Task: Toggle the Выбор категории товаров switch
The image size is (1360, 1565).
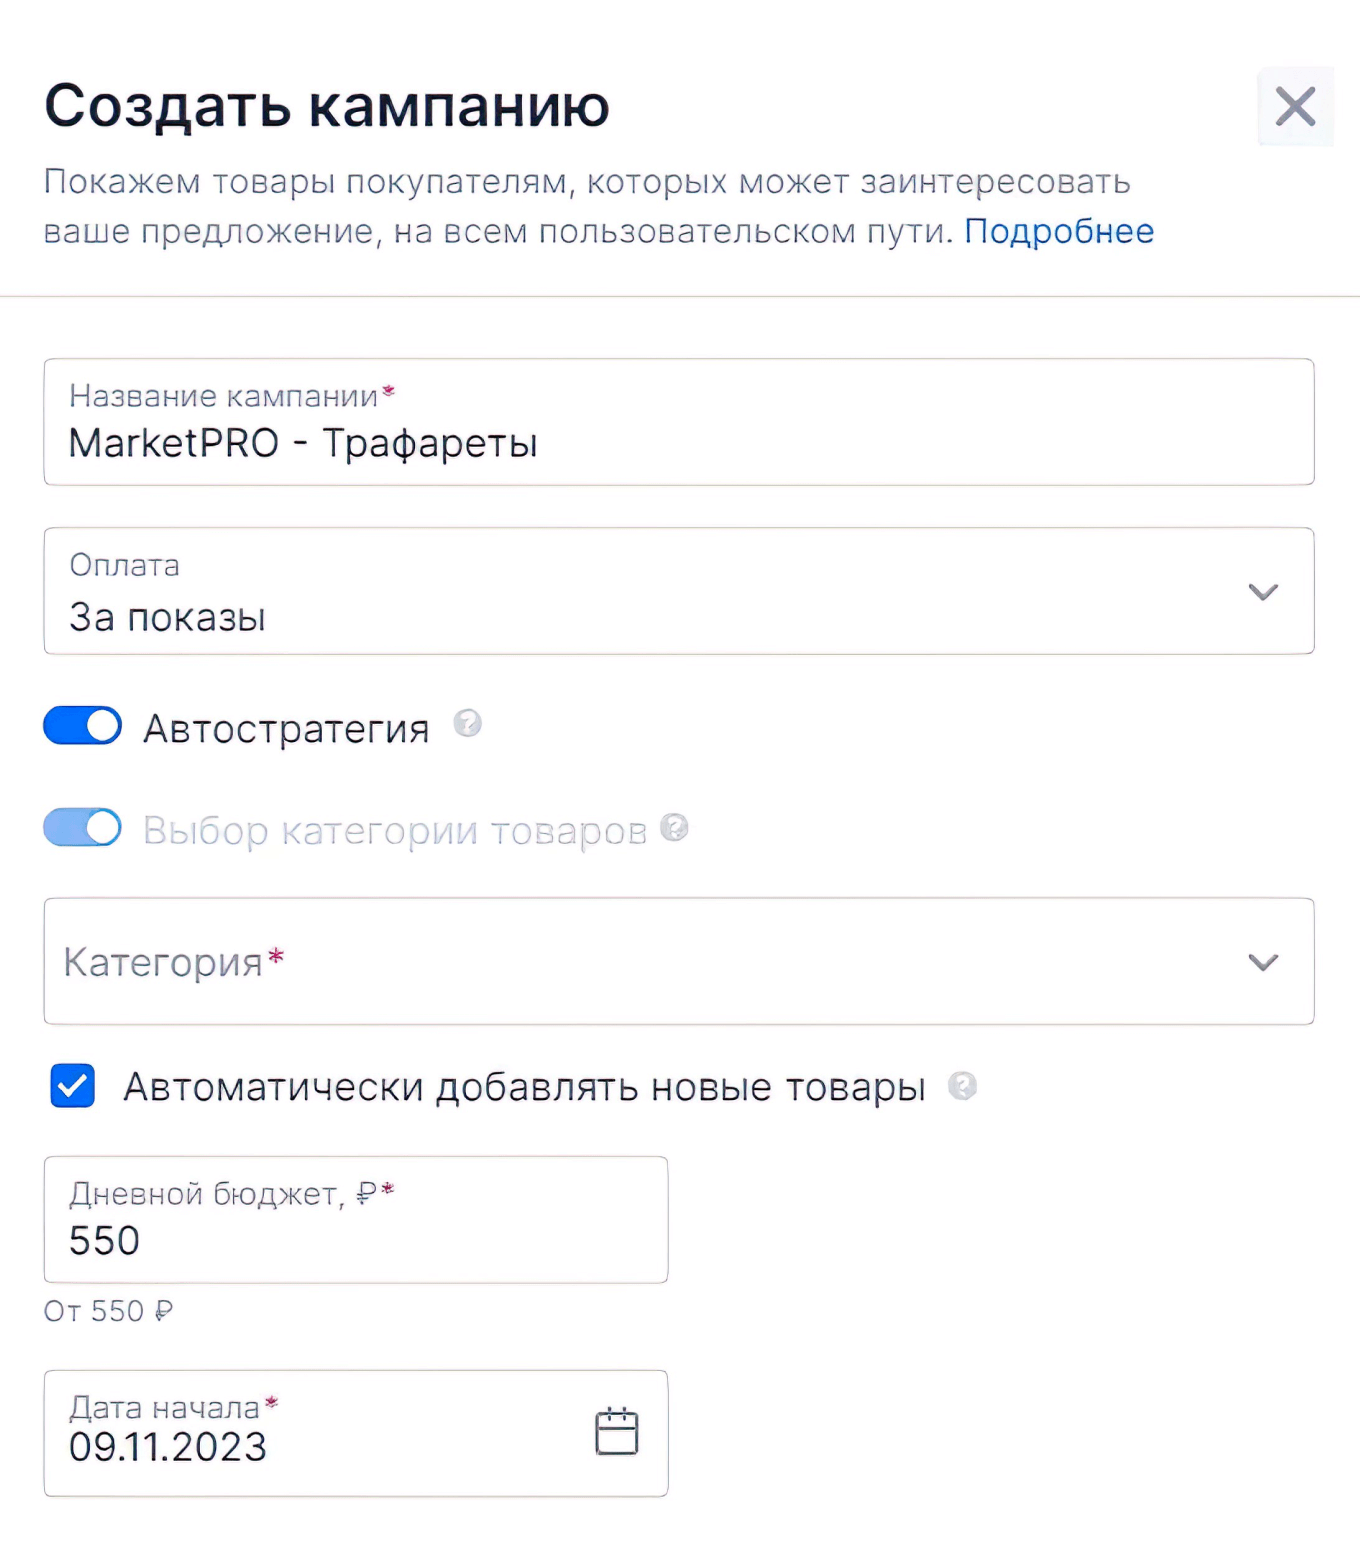Action: tap(83, 828)
